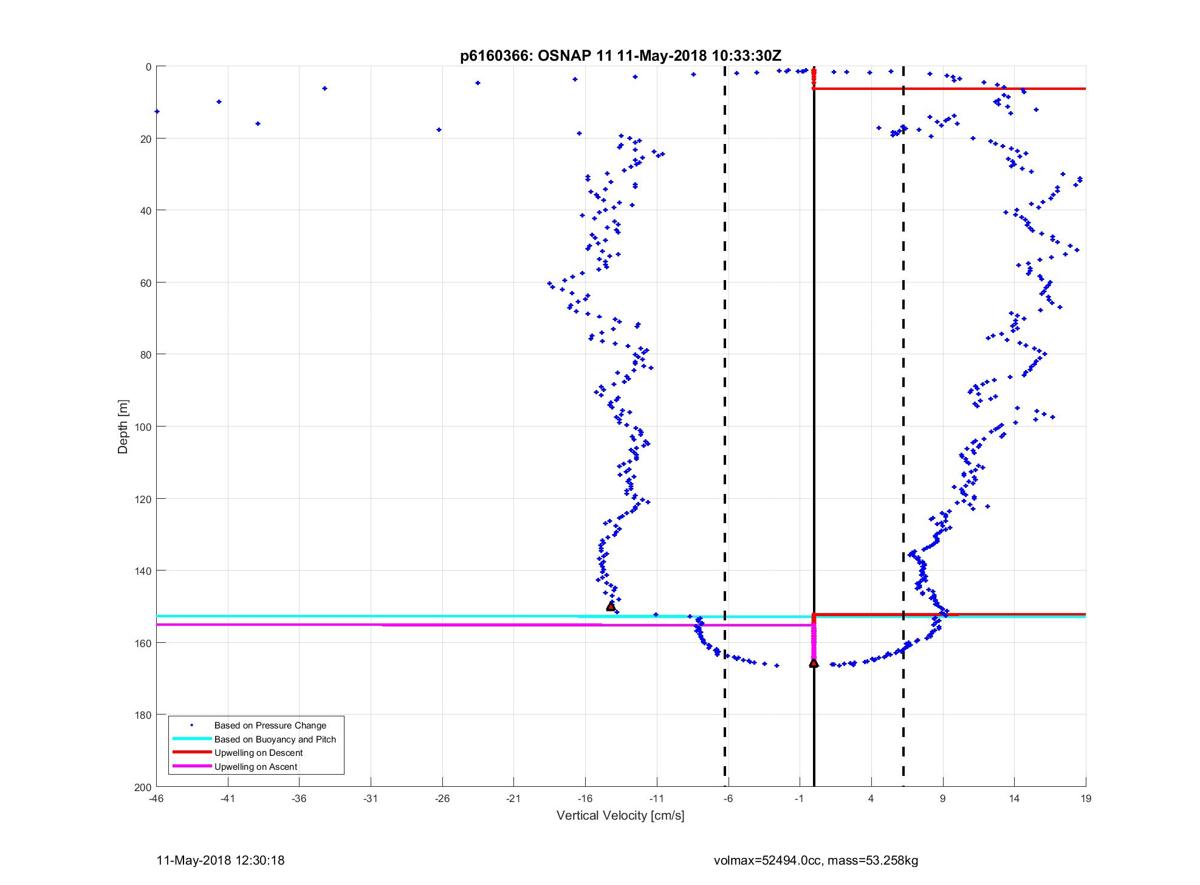The width and height of the screenshot is (1200, 885).
Task: Click legend entry 'Upwelling on Ascent'
Action: pyautogui.click(x=256, y=767)
